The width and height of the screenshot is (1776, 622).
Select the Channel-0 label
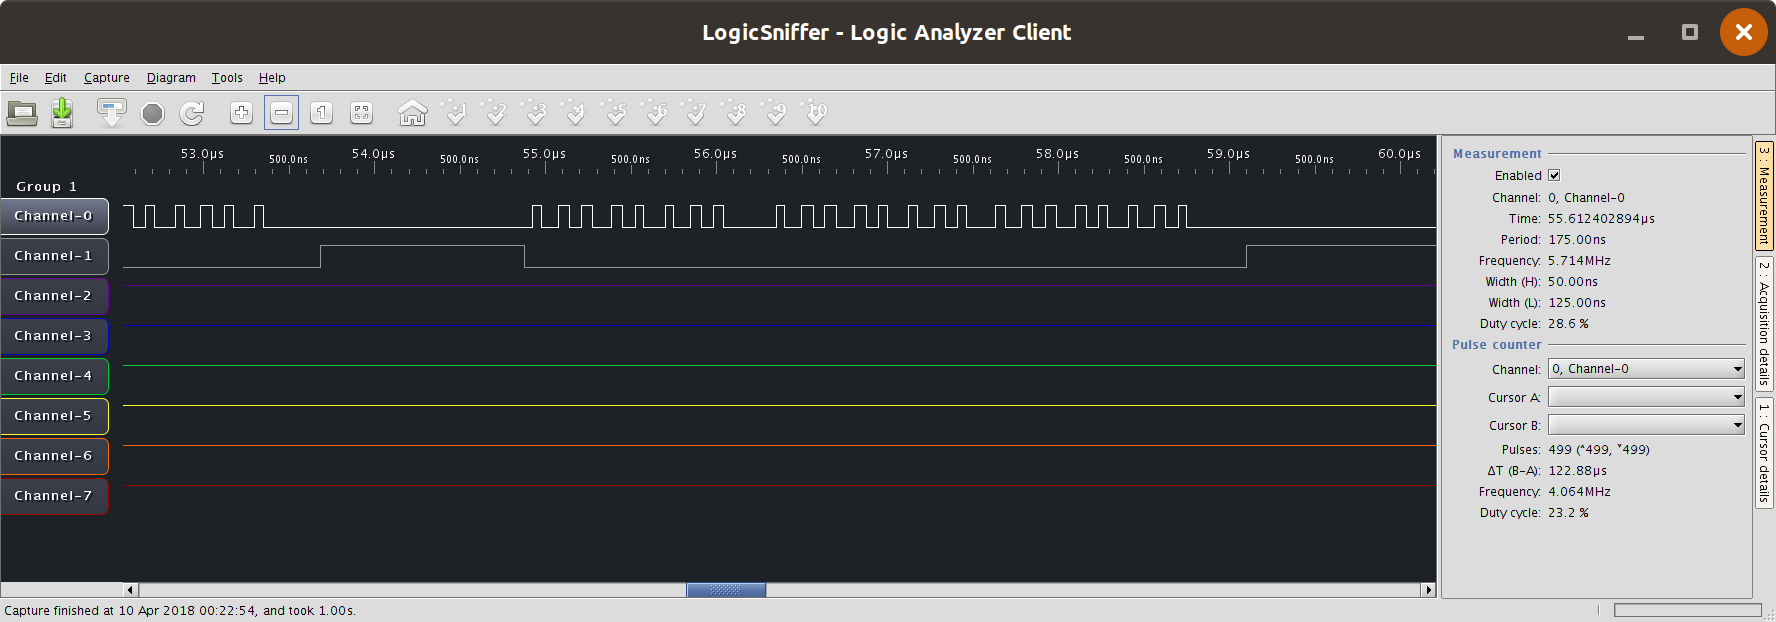[x=54, y=216]
